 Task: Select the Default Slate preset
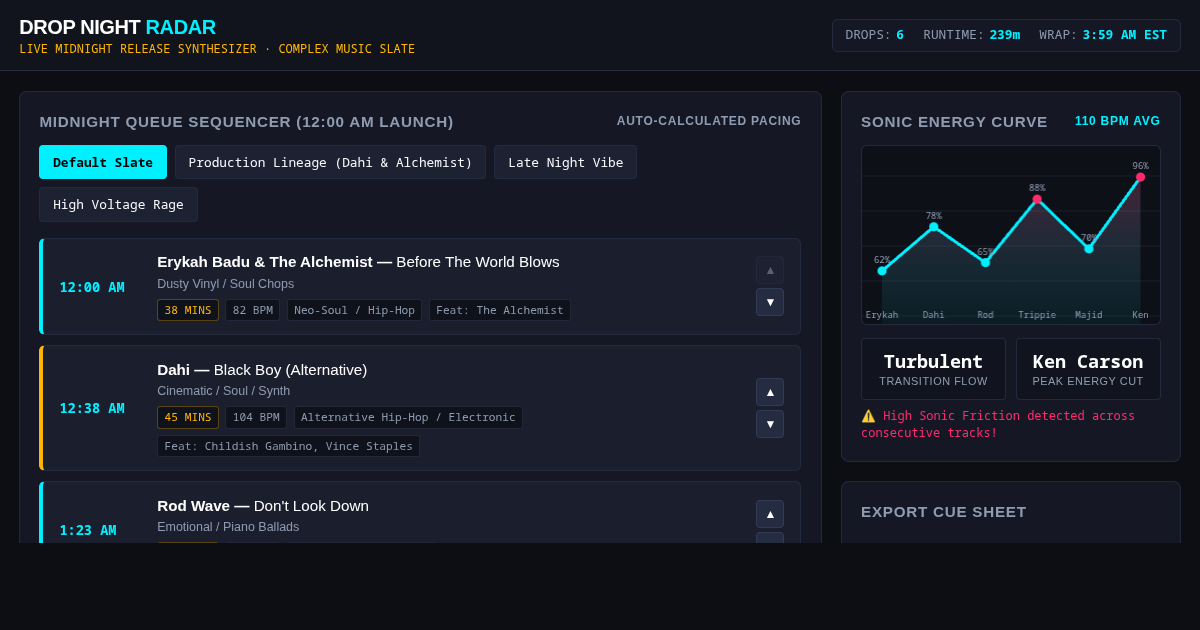pyautogui.click(x=103, y=162)
